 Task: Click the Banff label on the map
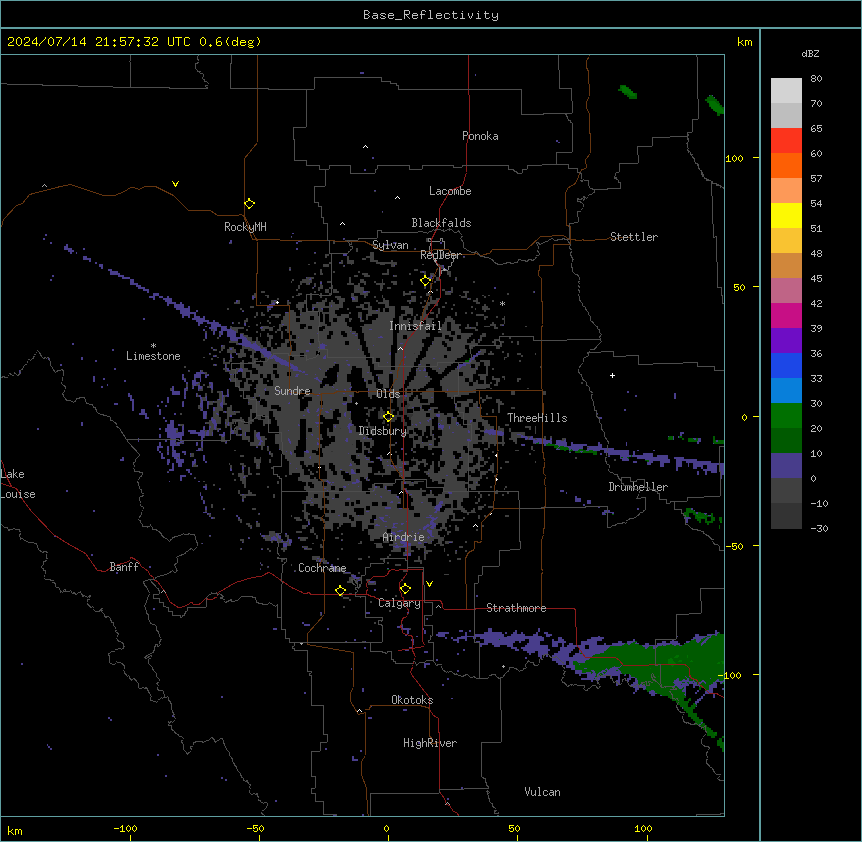tap(124, 567)
